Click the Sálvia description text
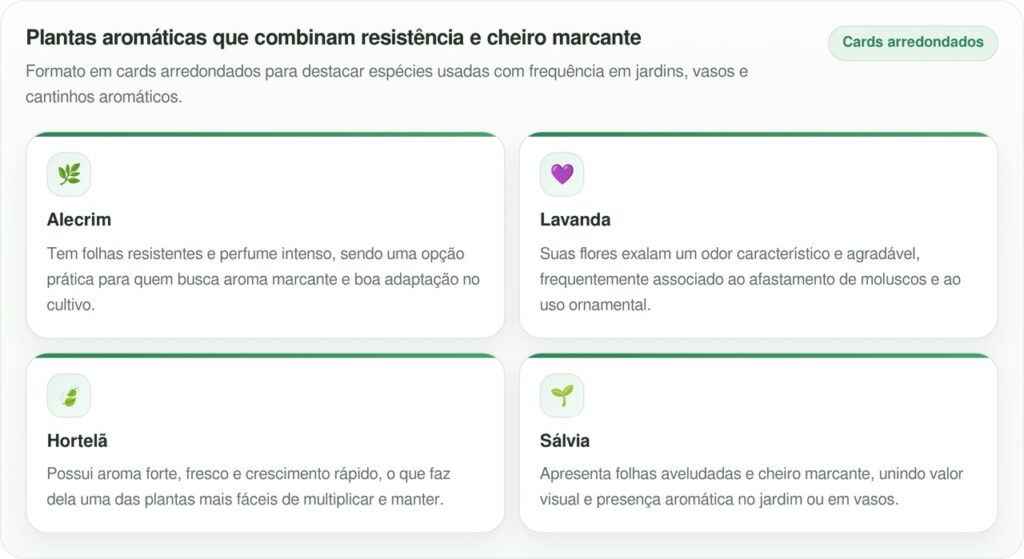1024x559 pixels. pyautogui.click(x=750, y=486)
